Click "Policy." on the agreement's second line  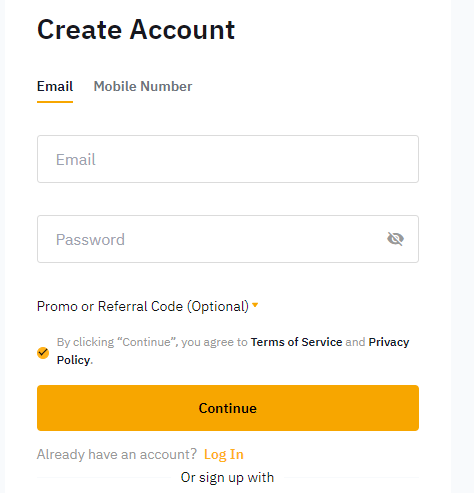[x=75, y=360]
